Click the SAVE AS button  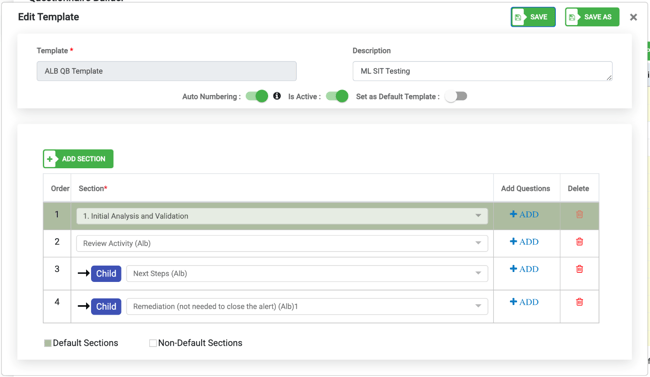point(592,17)
